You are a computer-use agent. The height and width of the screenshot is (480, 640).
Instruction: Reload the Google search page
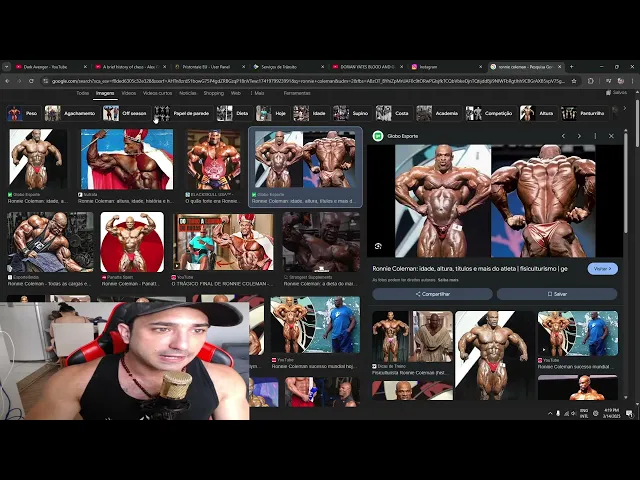coord(31,81)
